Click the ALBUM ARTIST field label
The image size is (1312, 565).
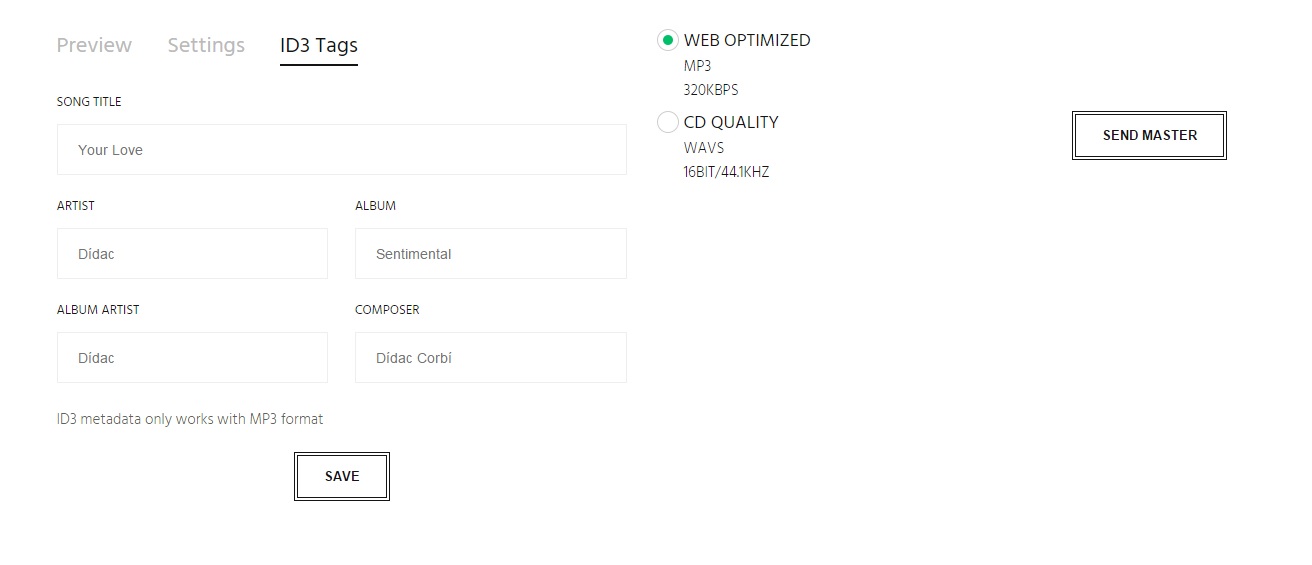98,310
